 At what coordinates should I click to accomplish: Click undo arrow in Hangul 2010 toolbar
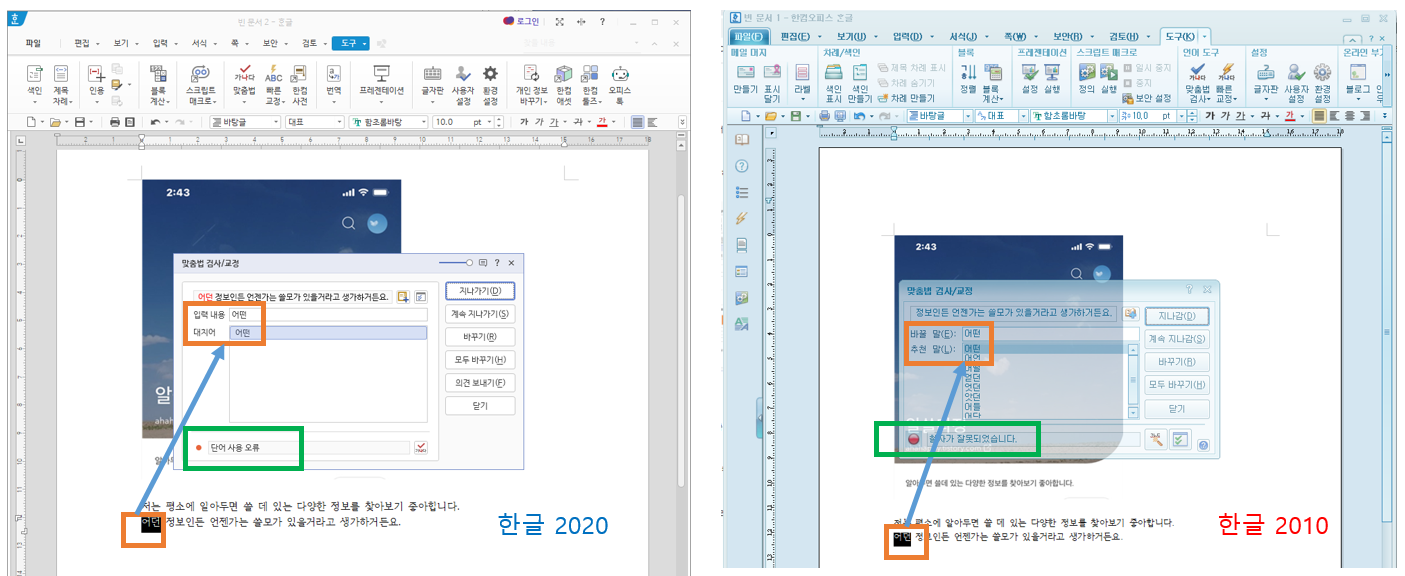(859, 116)
